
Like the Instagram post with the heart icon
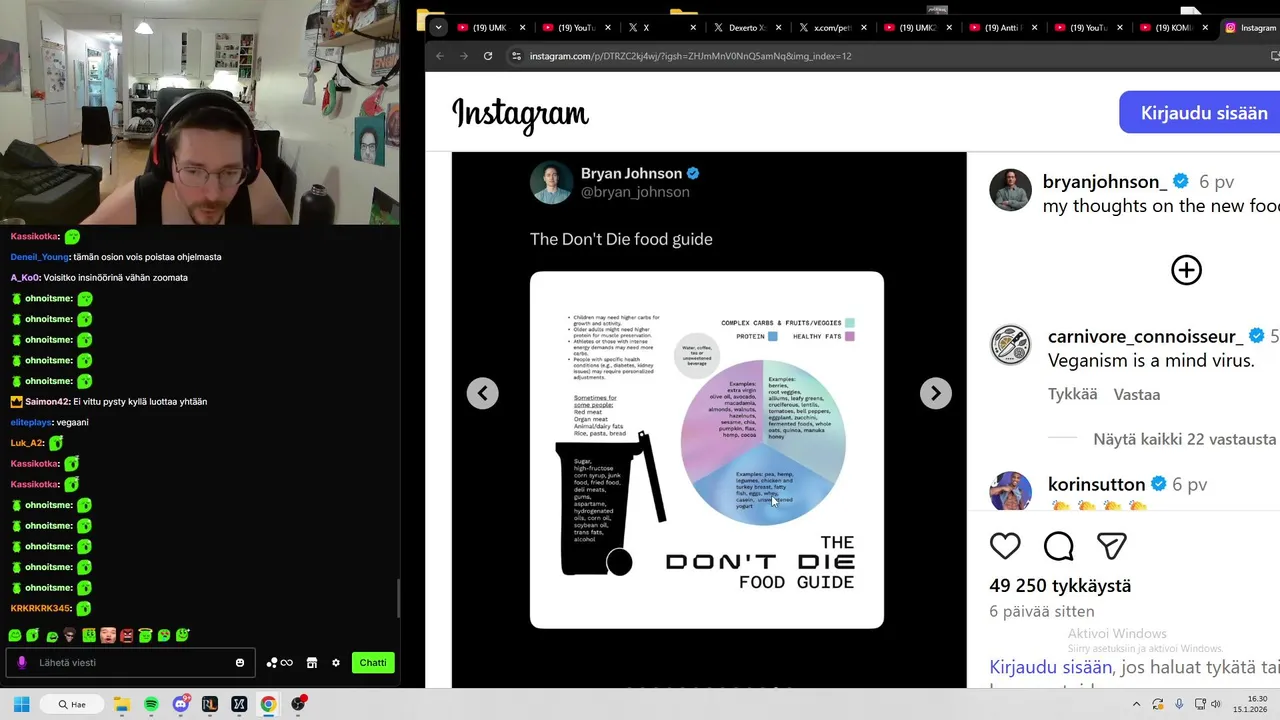coord(1005,545)
